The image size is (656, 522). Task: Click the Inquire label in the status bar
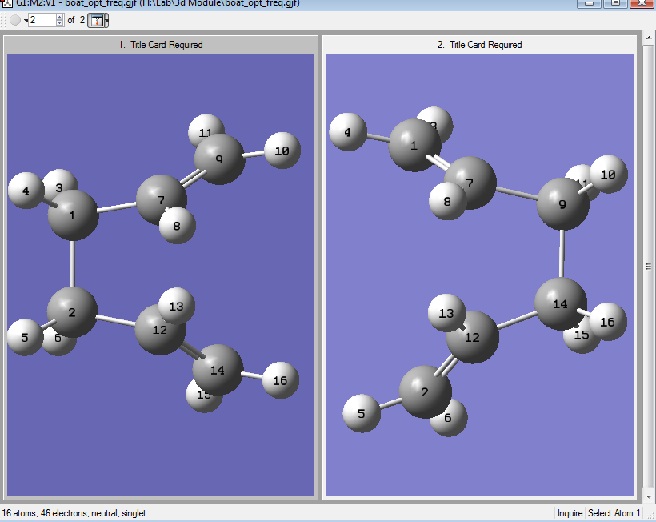pos(569,513)
